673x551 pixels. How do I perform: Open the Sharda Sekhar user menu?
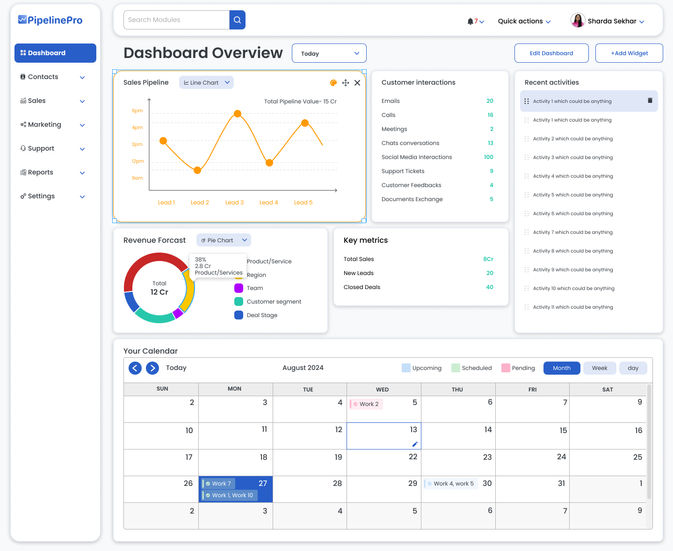tap(616, 21)
